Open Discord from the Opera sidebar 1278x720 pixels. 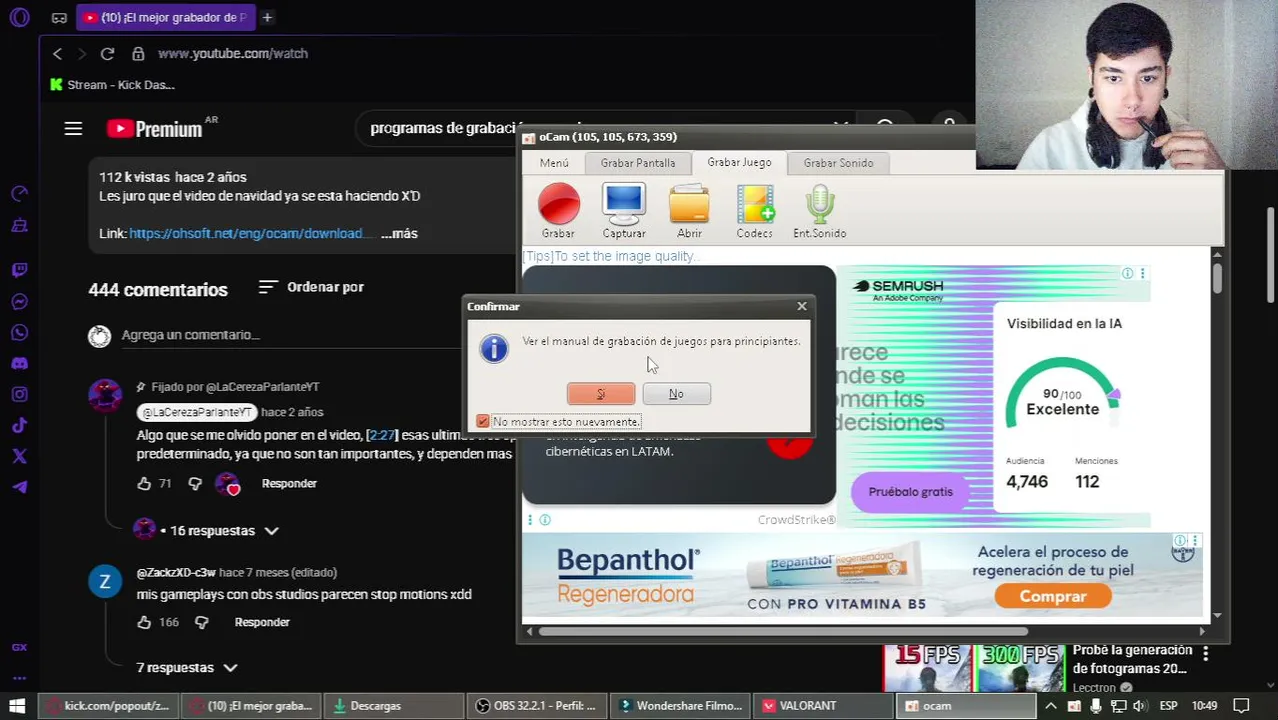click(x=19, y=364)
